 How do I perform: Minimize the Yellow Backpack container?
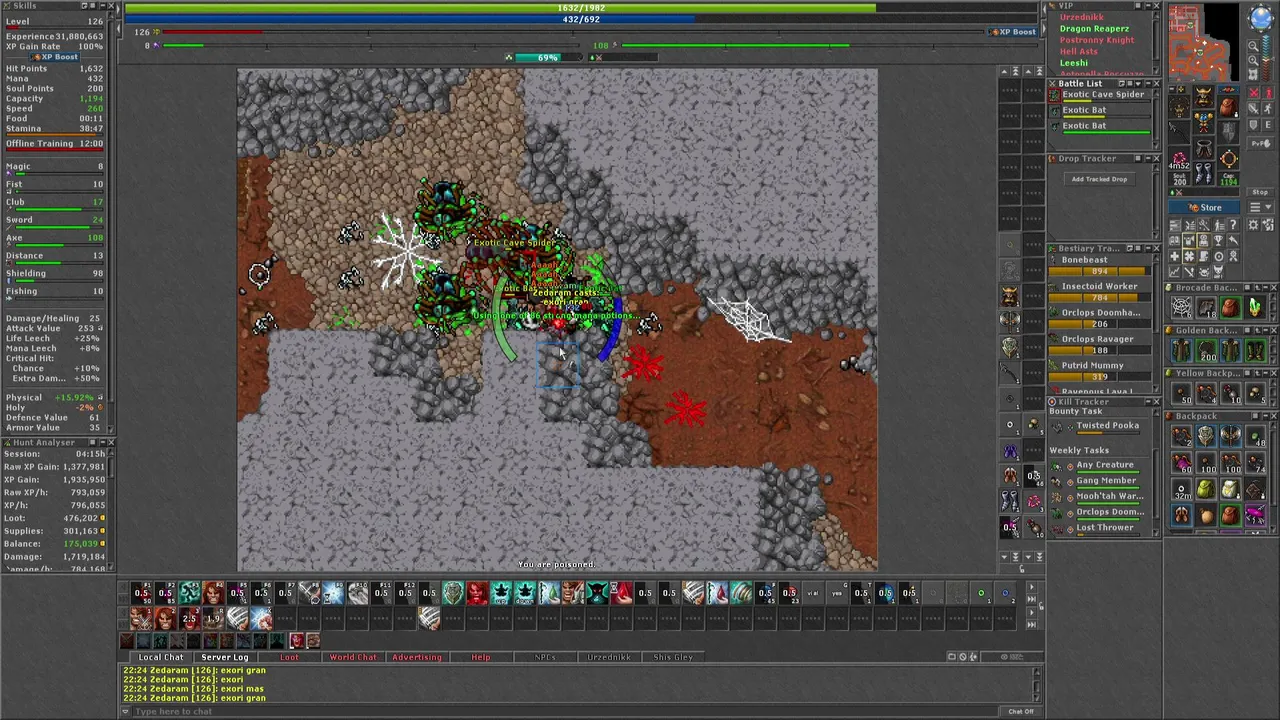pyautogui.click(x=1266, y=373)
